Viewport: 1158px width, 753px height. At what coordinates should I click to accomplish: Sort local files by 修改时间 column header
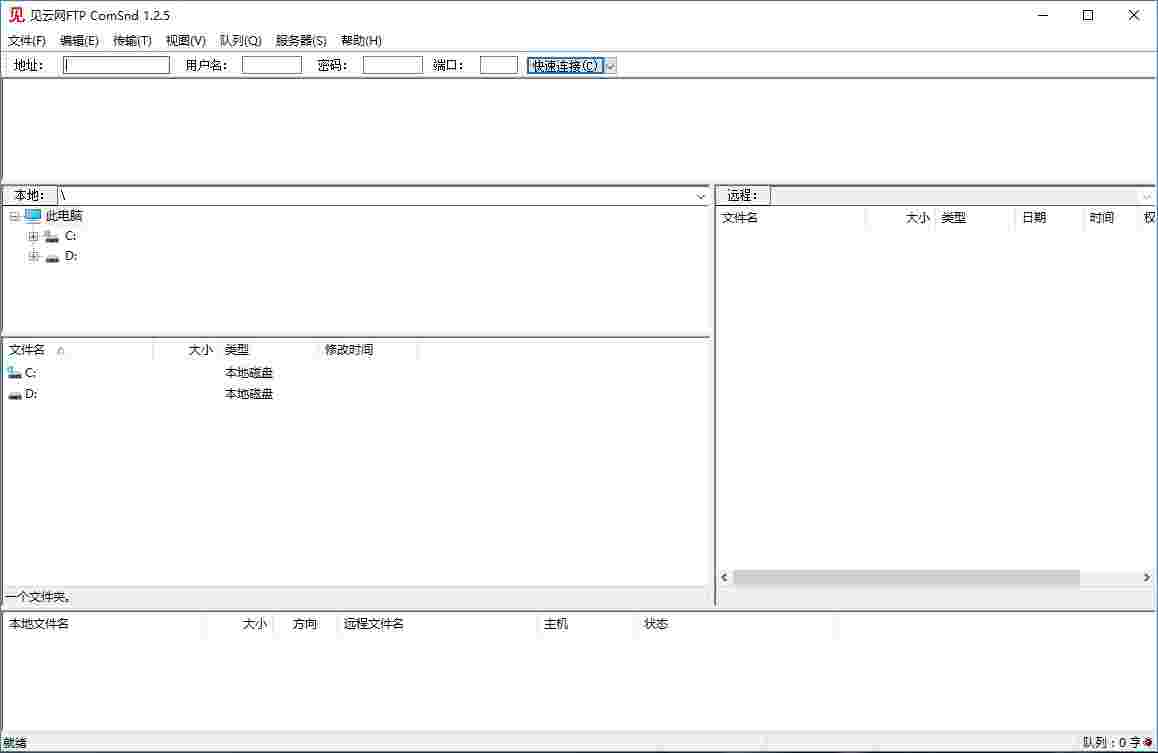pos(349,350)
